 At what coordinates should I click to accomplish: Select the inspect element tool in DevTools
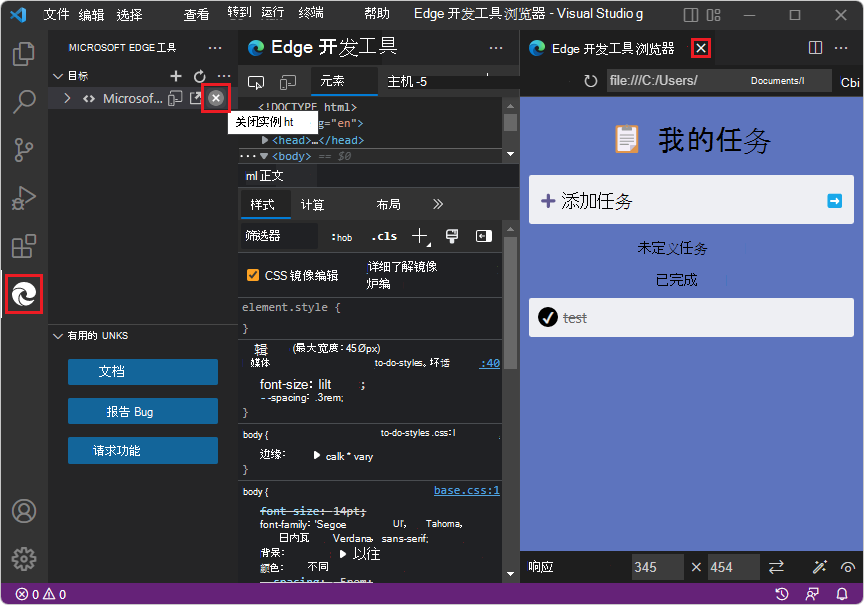(255, 84)
